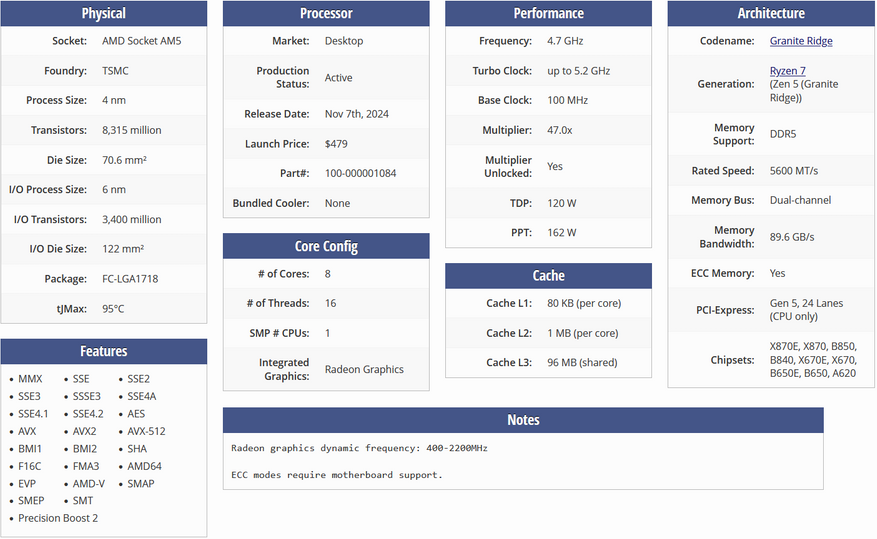Select the Core Config section header
The height and width of the screenshot is (539, 877).
pos(326,246)
